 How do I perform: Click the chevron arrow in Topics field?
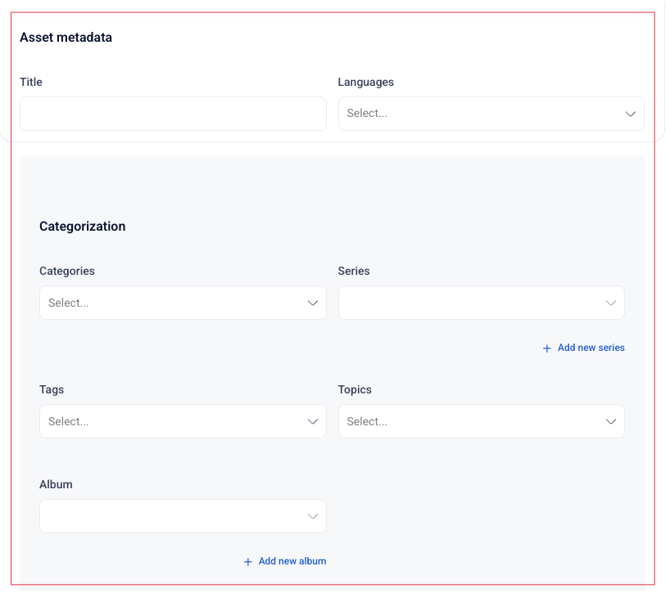coord(610,422)
